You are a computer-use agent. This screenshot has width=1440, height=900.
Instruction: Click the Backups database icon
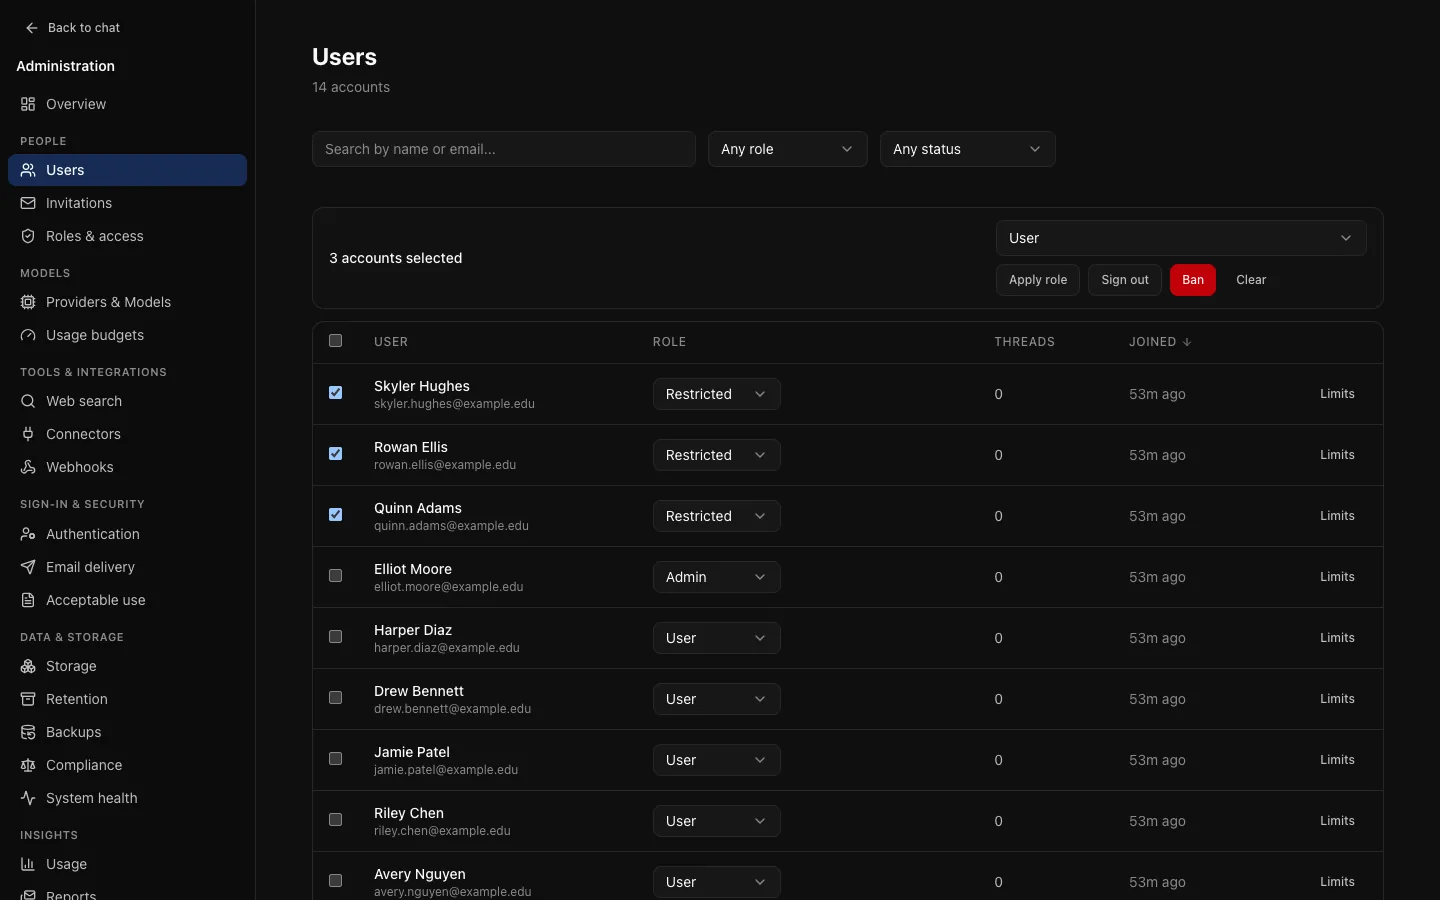pos(28,732)
